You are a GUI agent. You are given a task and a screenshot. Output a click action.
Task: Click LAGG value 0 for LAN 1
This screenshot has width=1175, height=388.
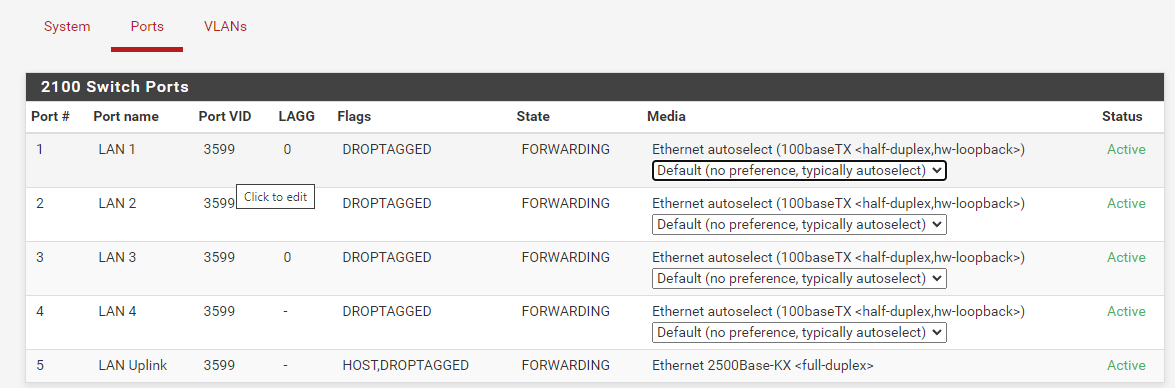pos(287,150)
